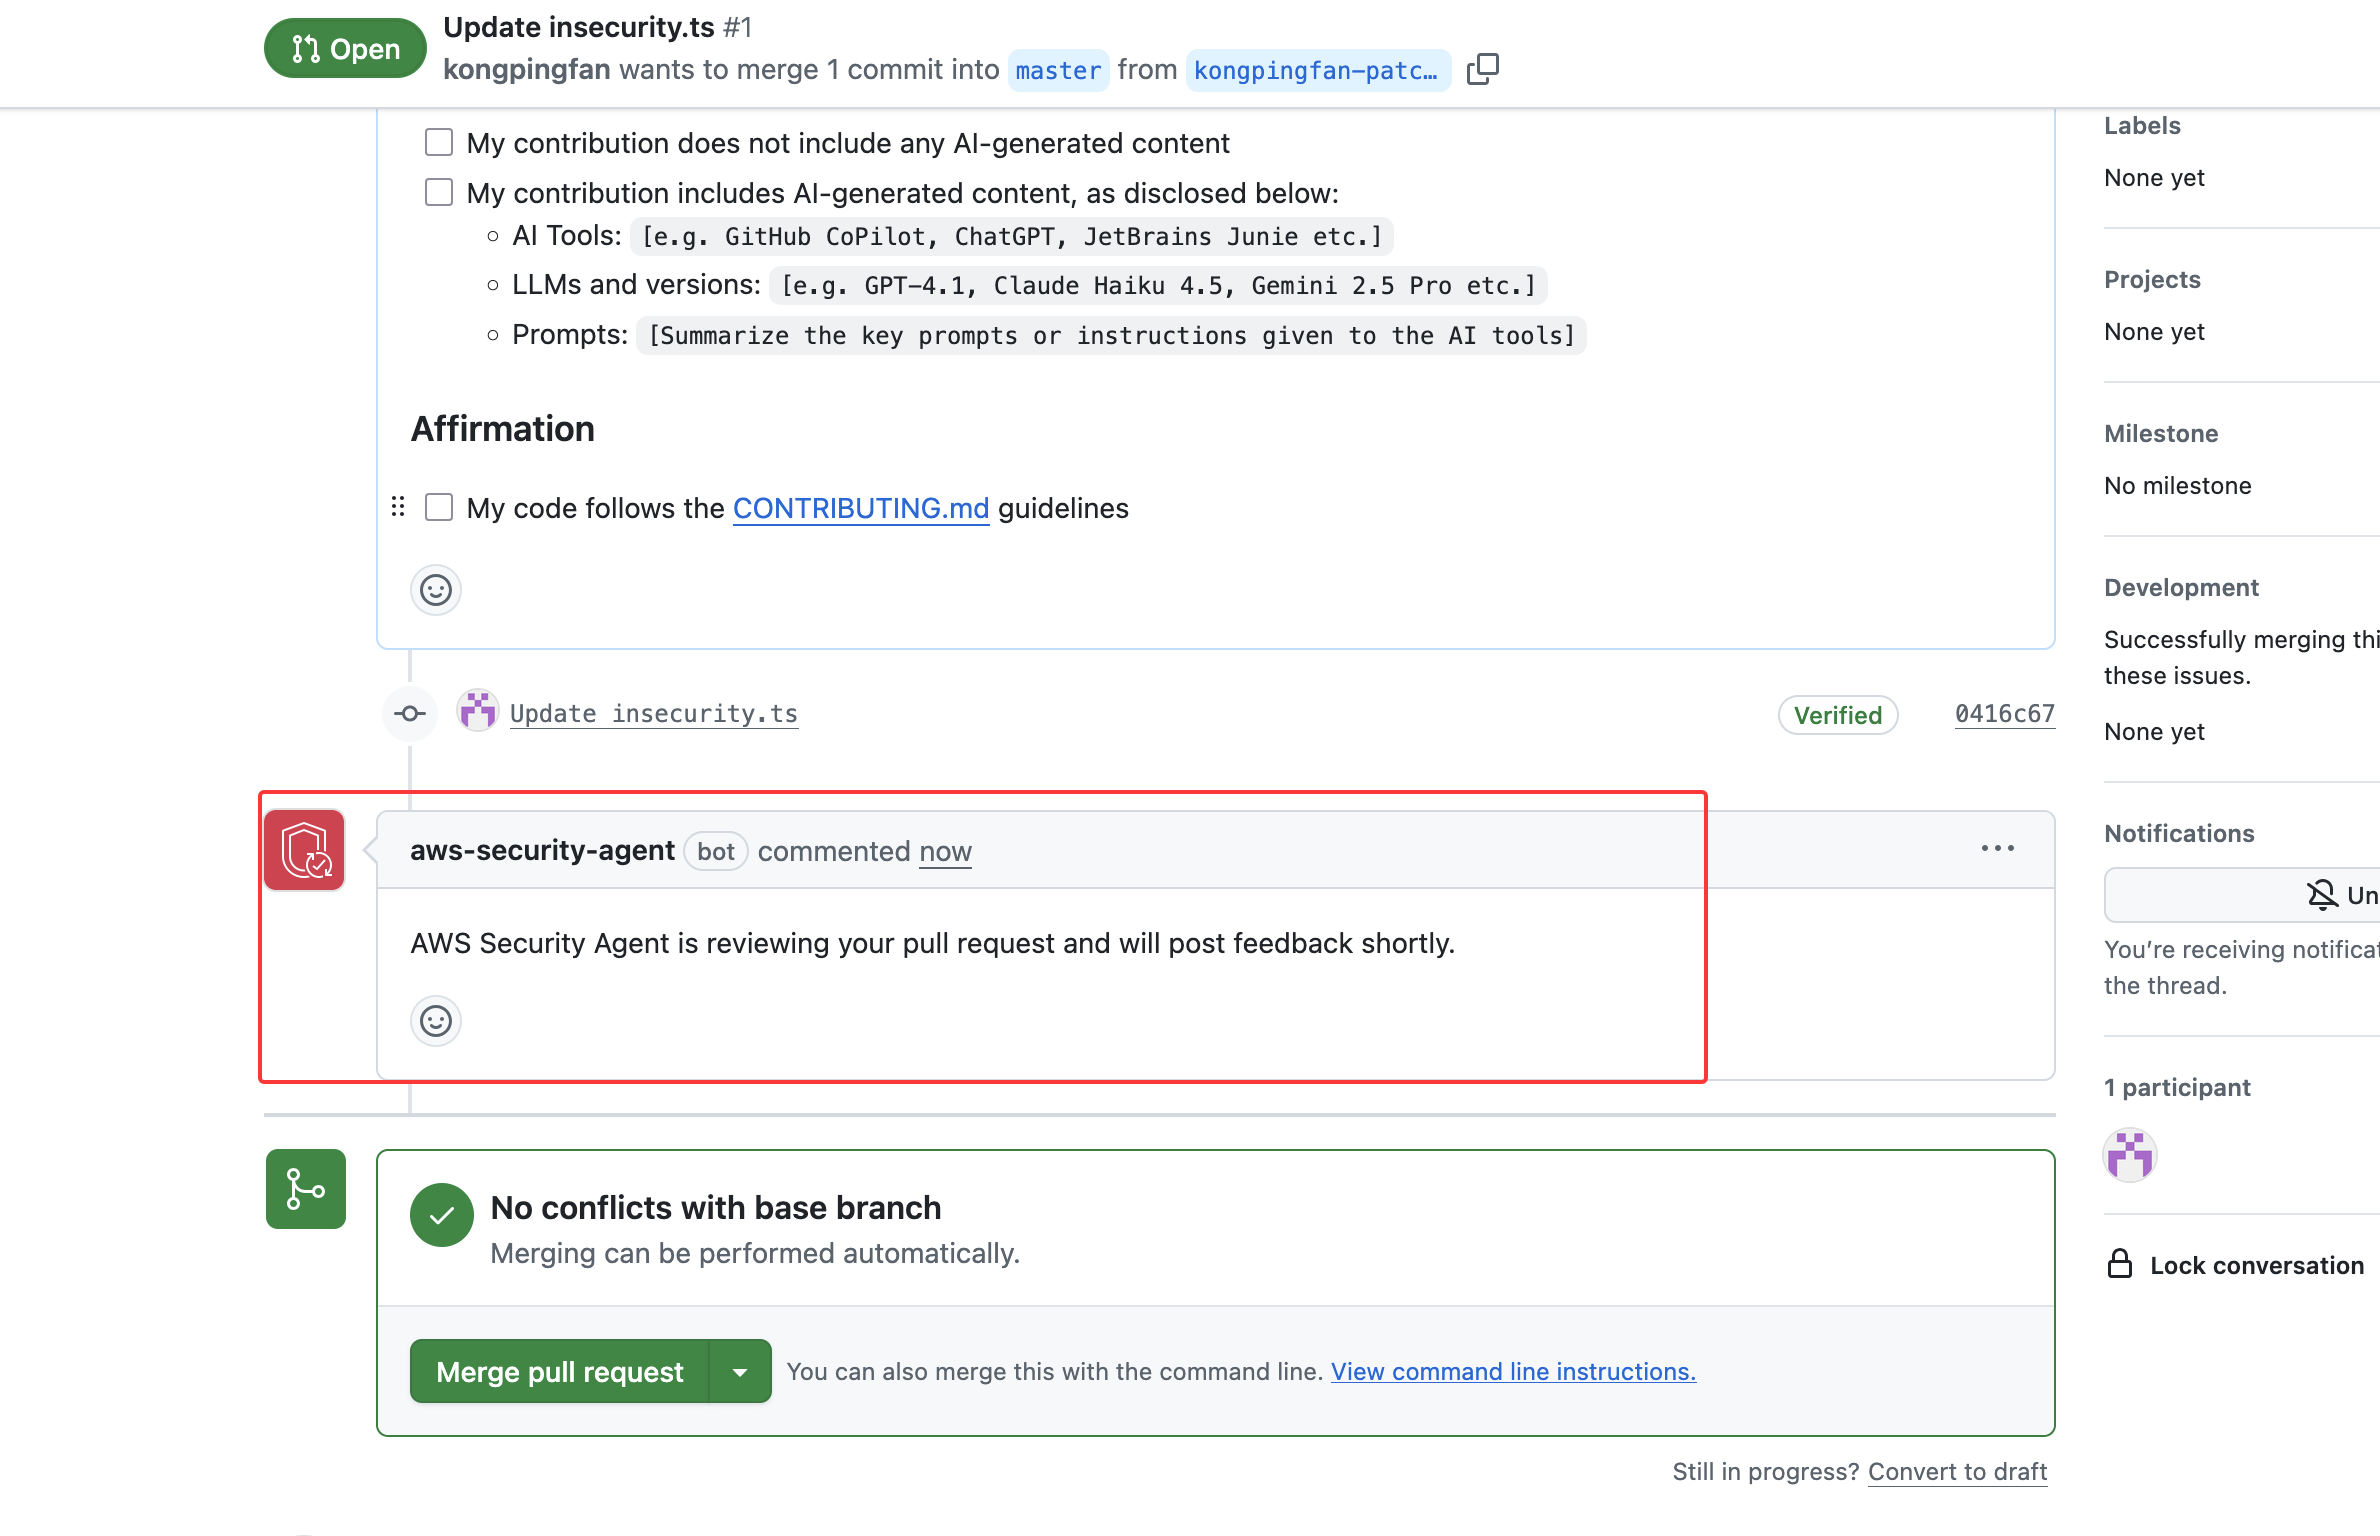The width and height of the screenshot is (2380, 1536).
Task: Add emoji reaction to the pull request description
Action: [436, 590]
